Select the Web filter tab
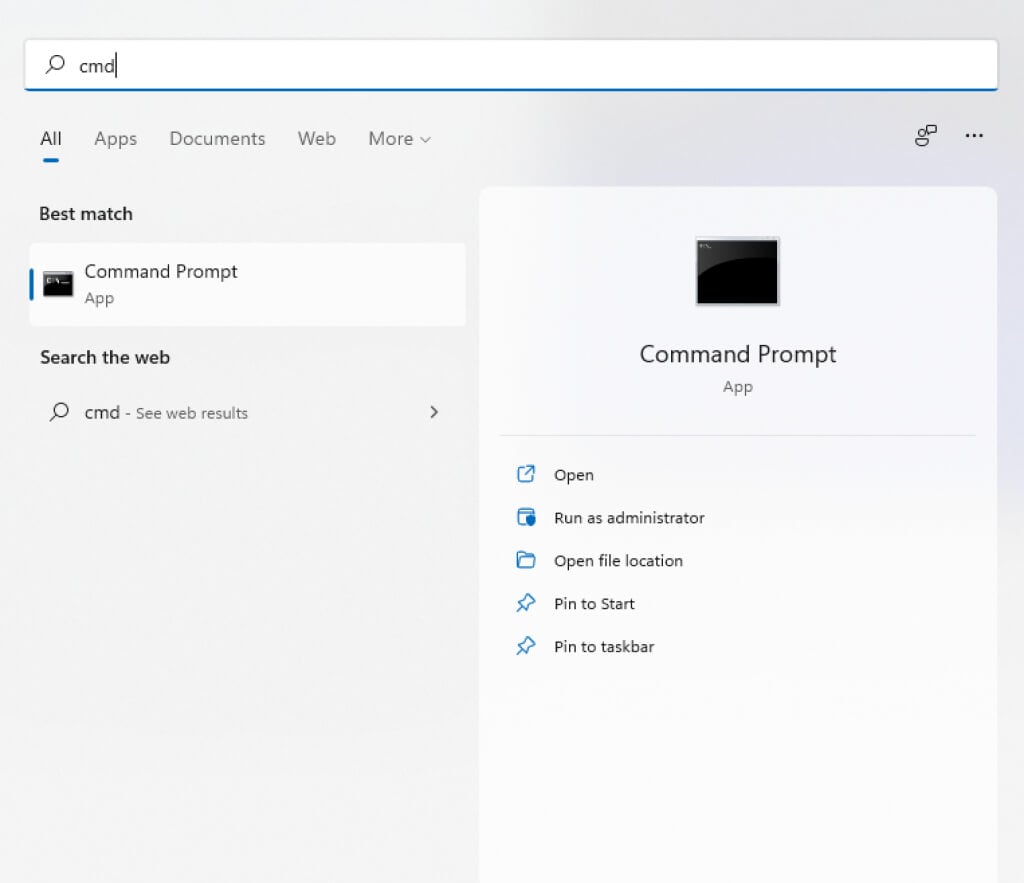The width and height of the screenshot is (1024, 883). click(x=316, y=139)
